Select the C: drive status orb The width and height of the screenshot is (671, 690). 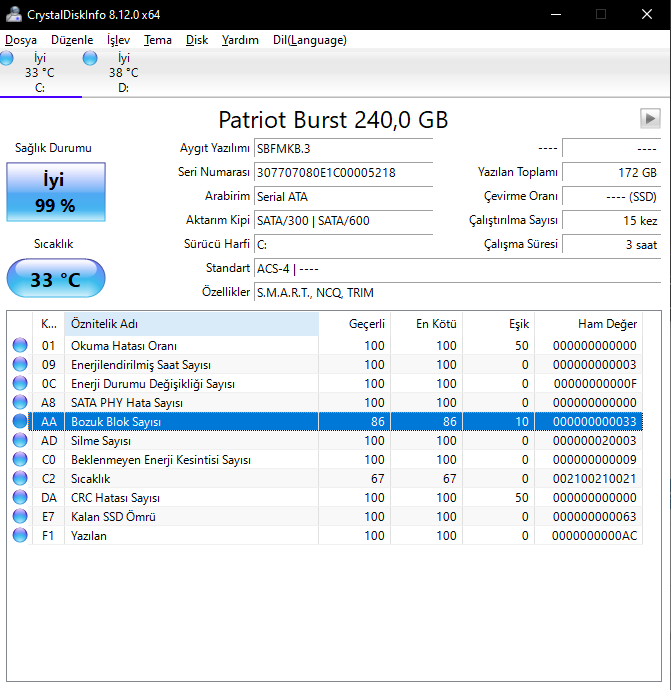(x=6, y=58)
